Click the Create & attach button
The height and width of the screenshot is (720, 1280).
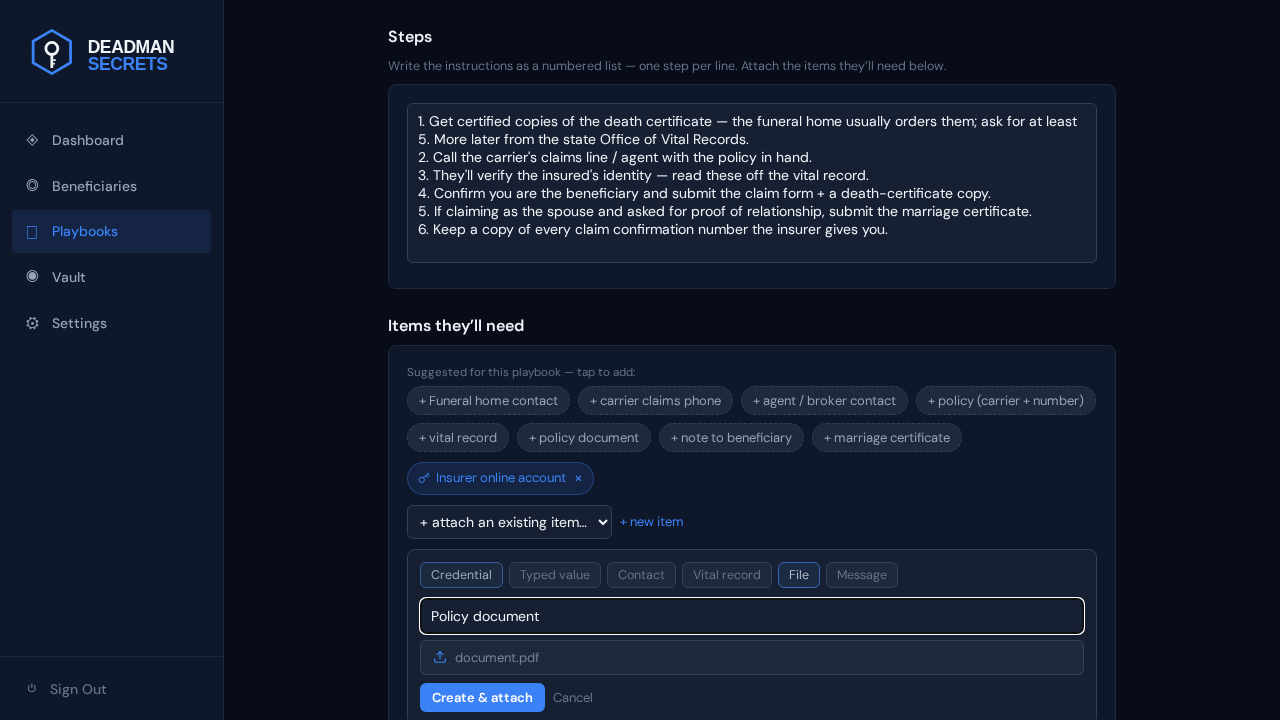pos(482,697)
